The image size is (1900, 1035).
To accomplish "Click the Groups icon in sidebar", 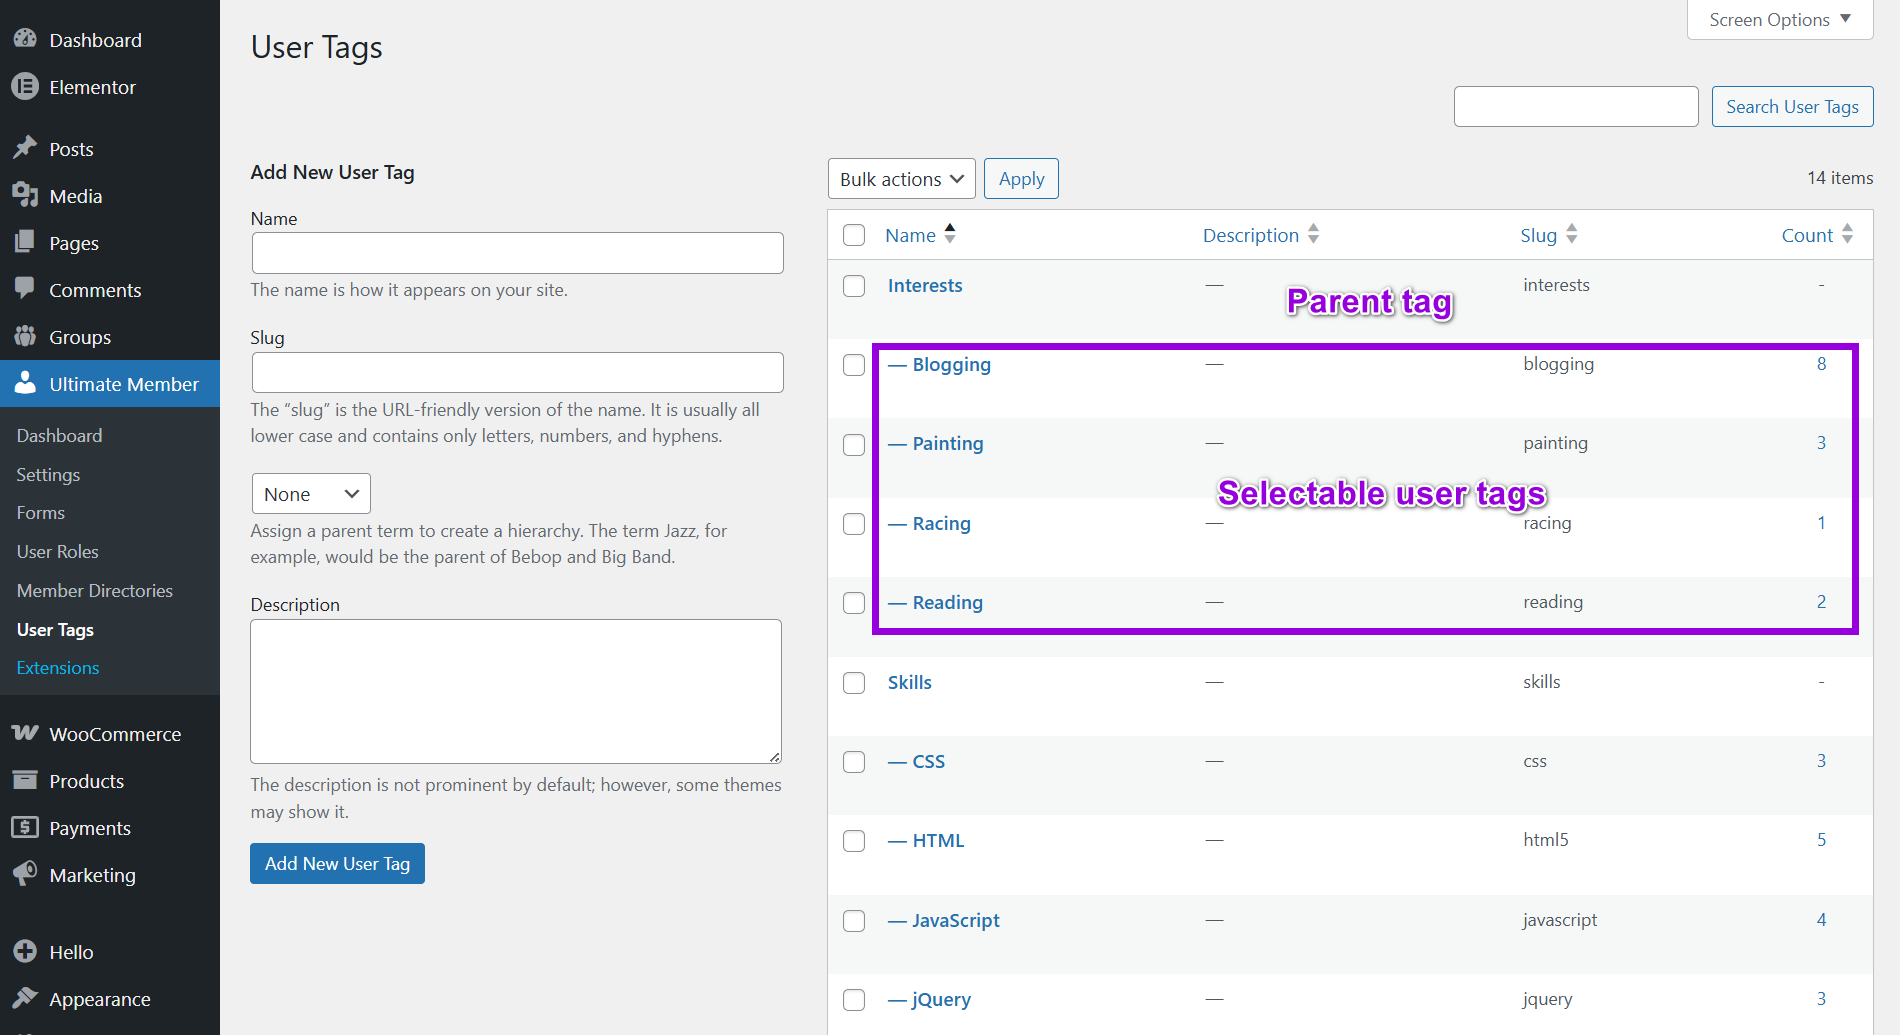I will pos(25,336).
